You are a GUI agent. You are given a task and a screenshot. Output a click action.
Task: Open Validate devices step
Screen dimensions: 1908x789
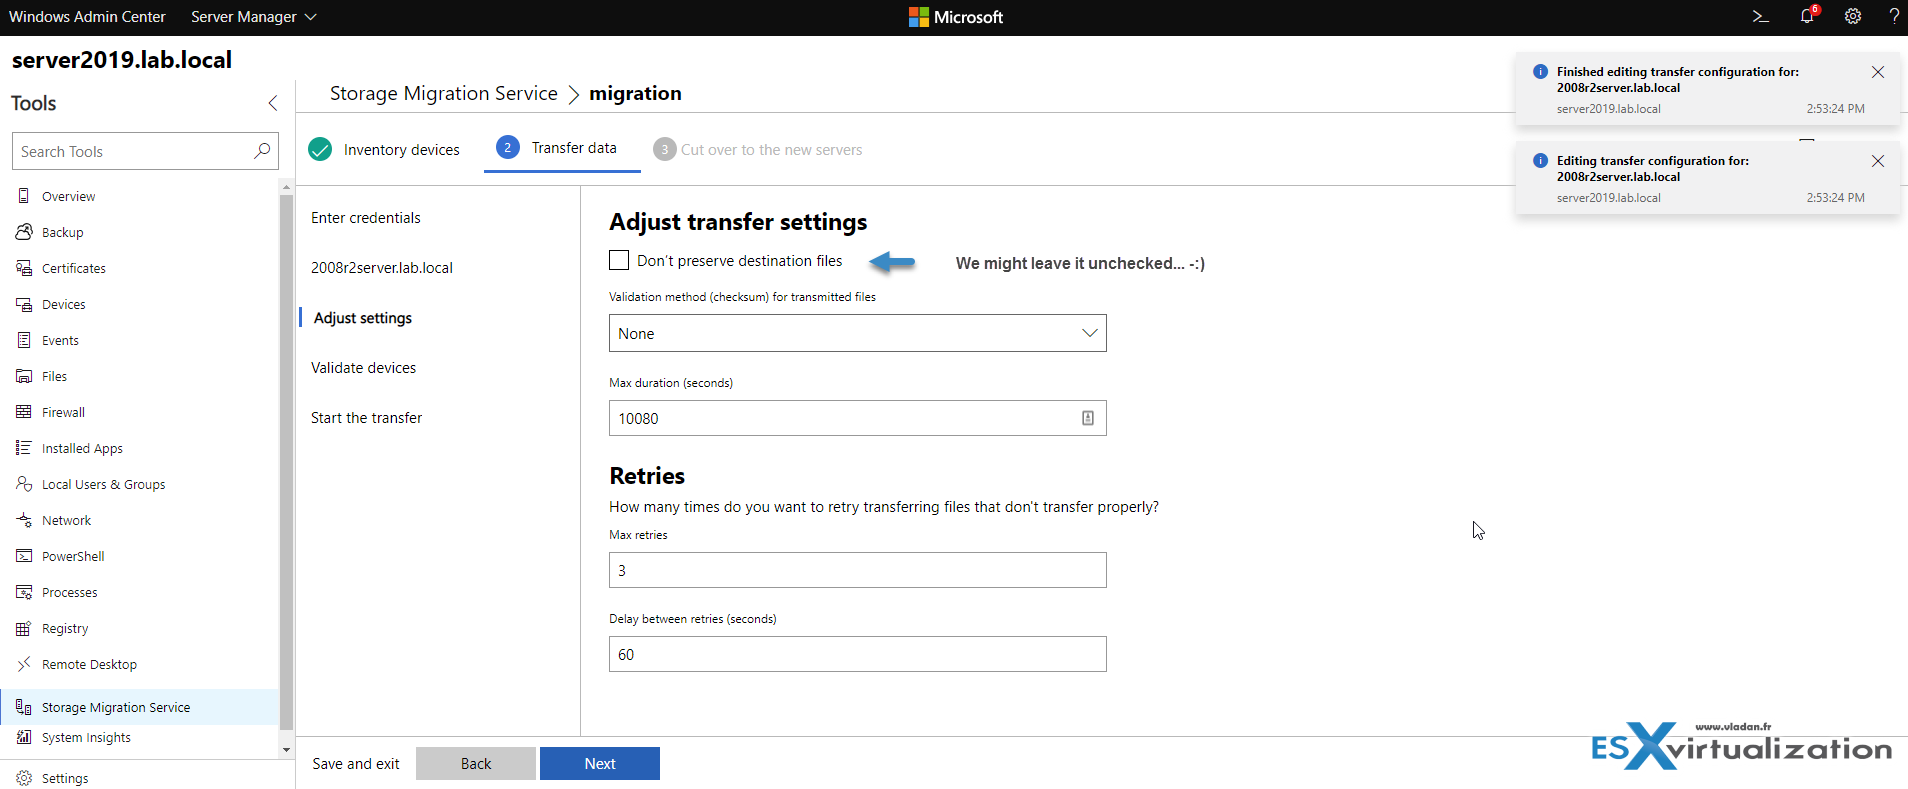(x=363, y=368)
